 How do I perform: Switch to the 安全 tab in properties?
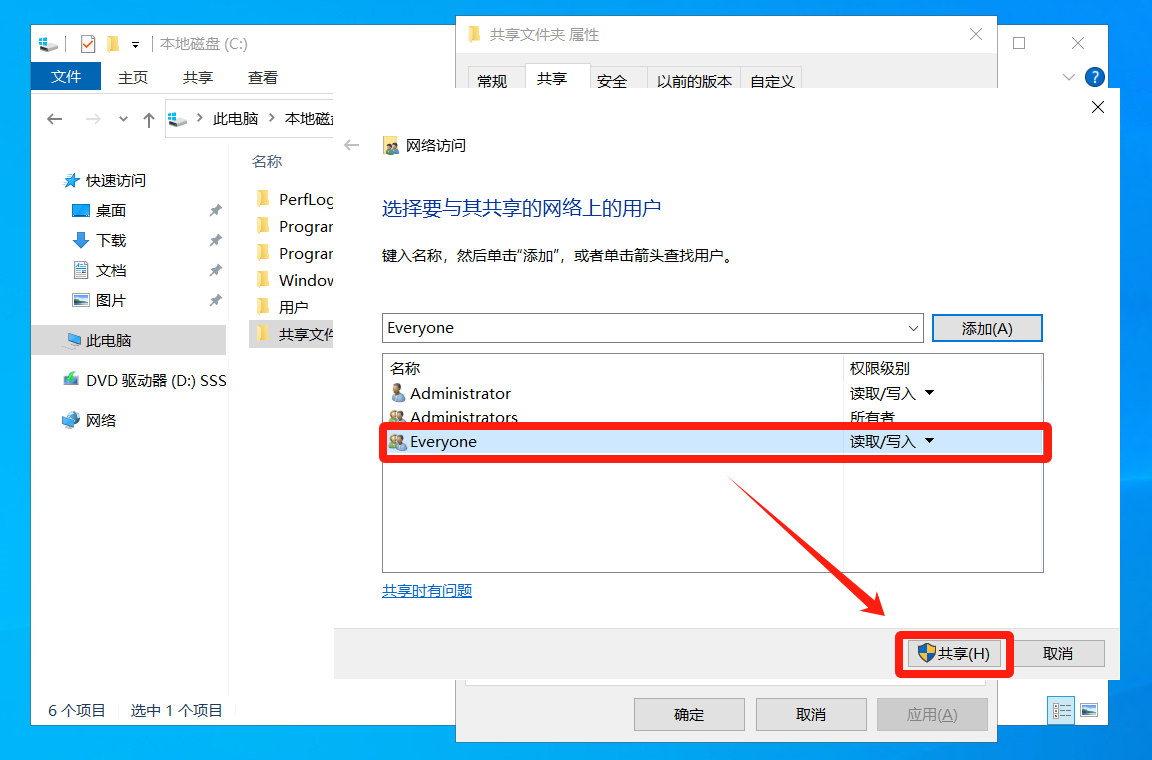point(612,81)
